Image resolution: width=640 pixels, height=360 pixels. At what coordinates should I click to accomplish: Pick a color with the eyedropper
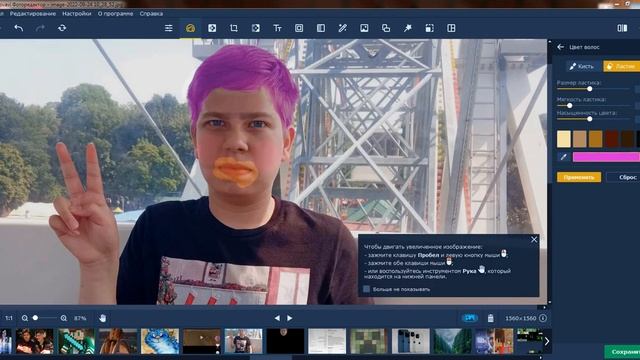[x=564, y=157]
